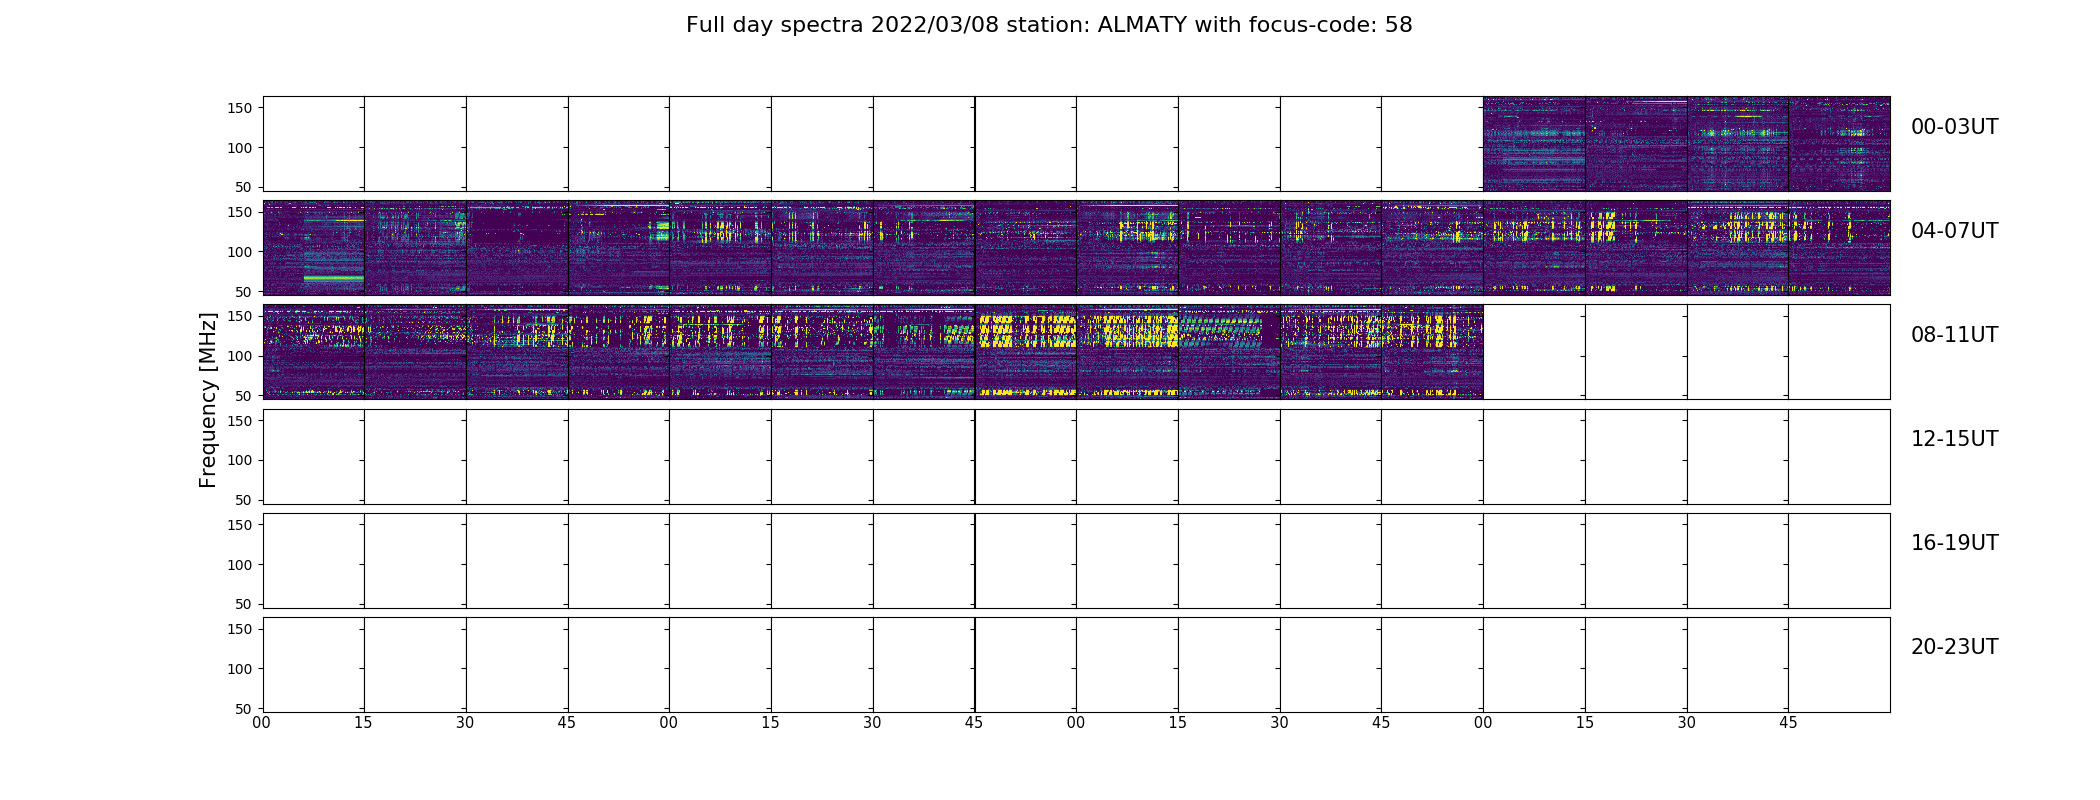This screenshot has width=2100, height=800.
Task: Click the '150' tick of the 12-15UT row
Action: pyautogui.click(x=239, y=421)
